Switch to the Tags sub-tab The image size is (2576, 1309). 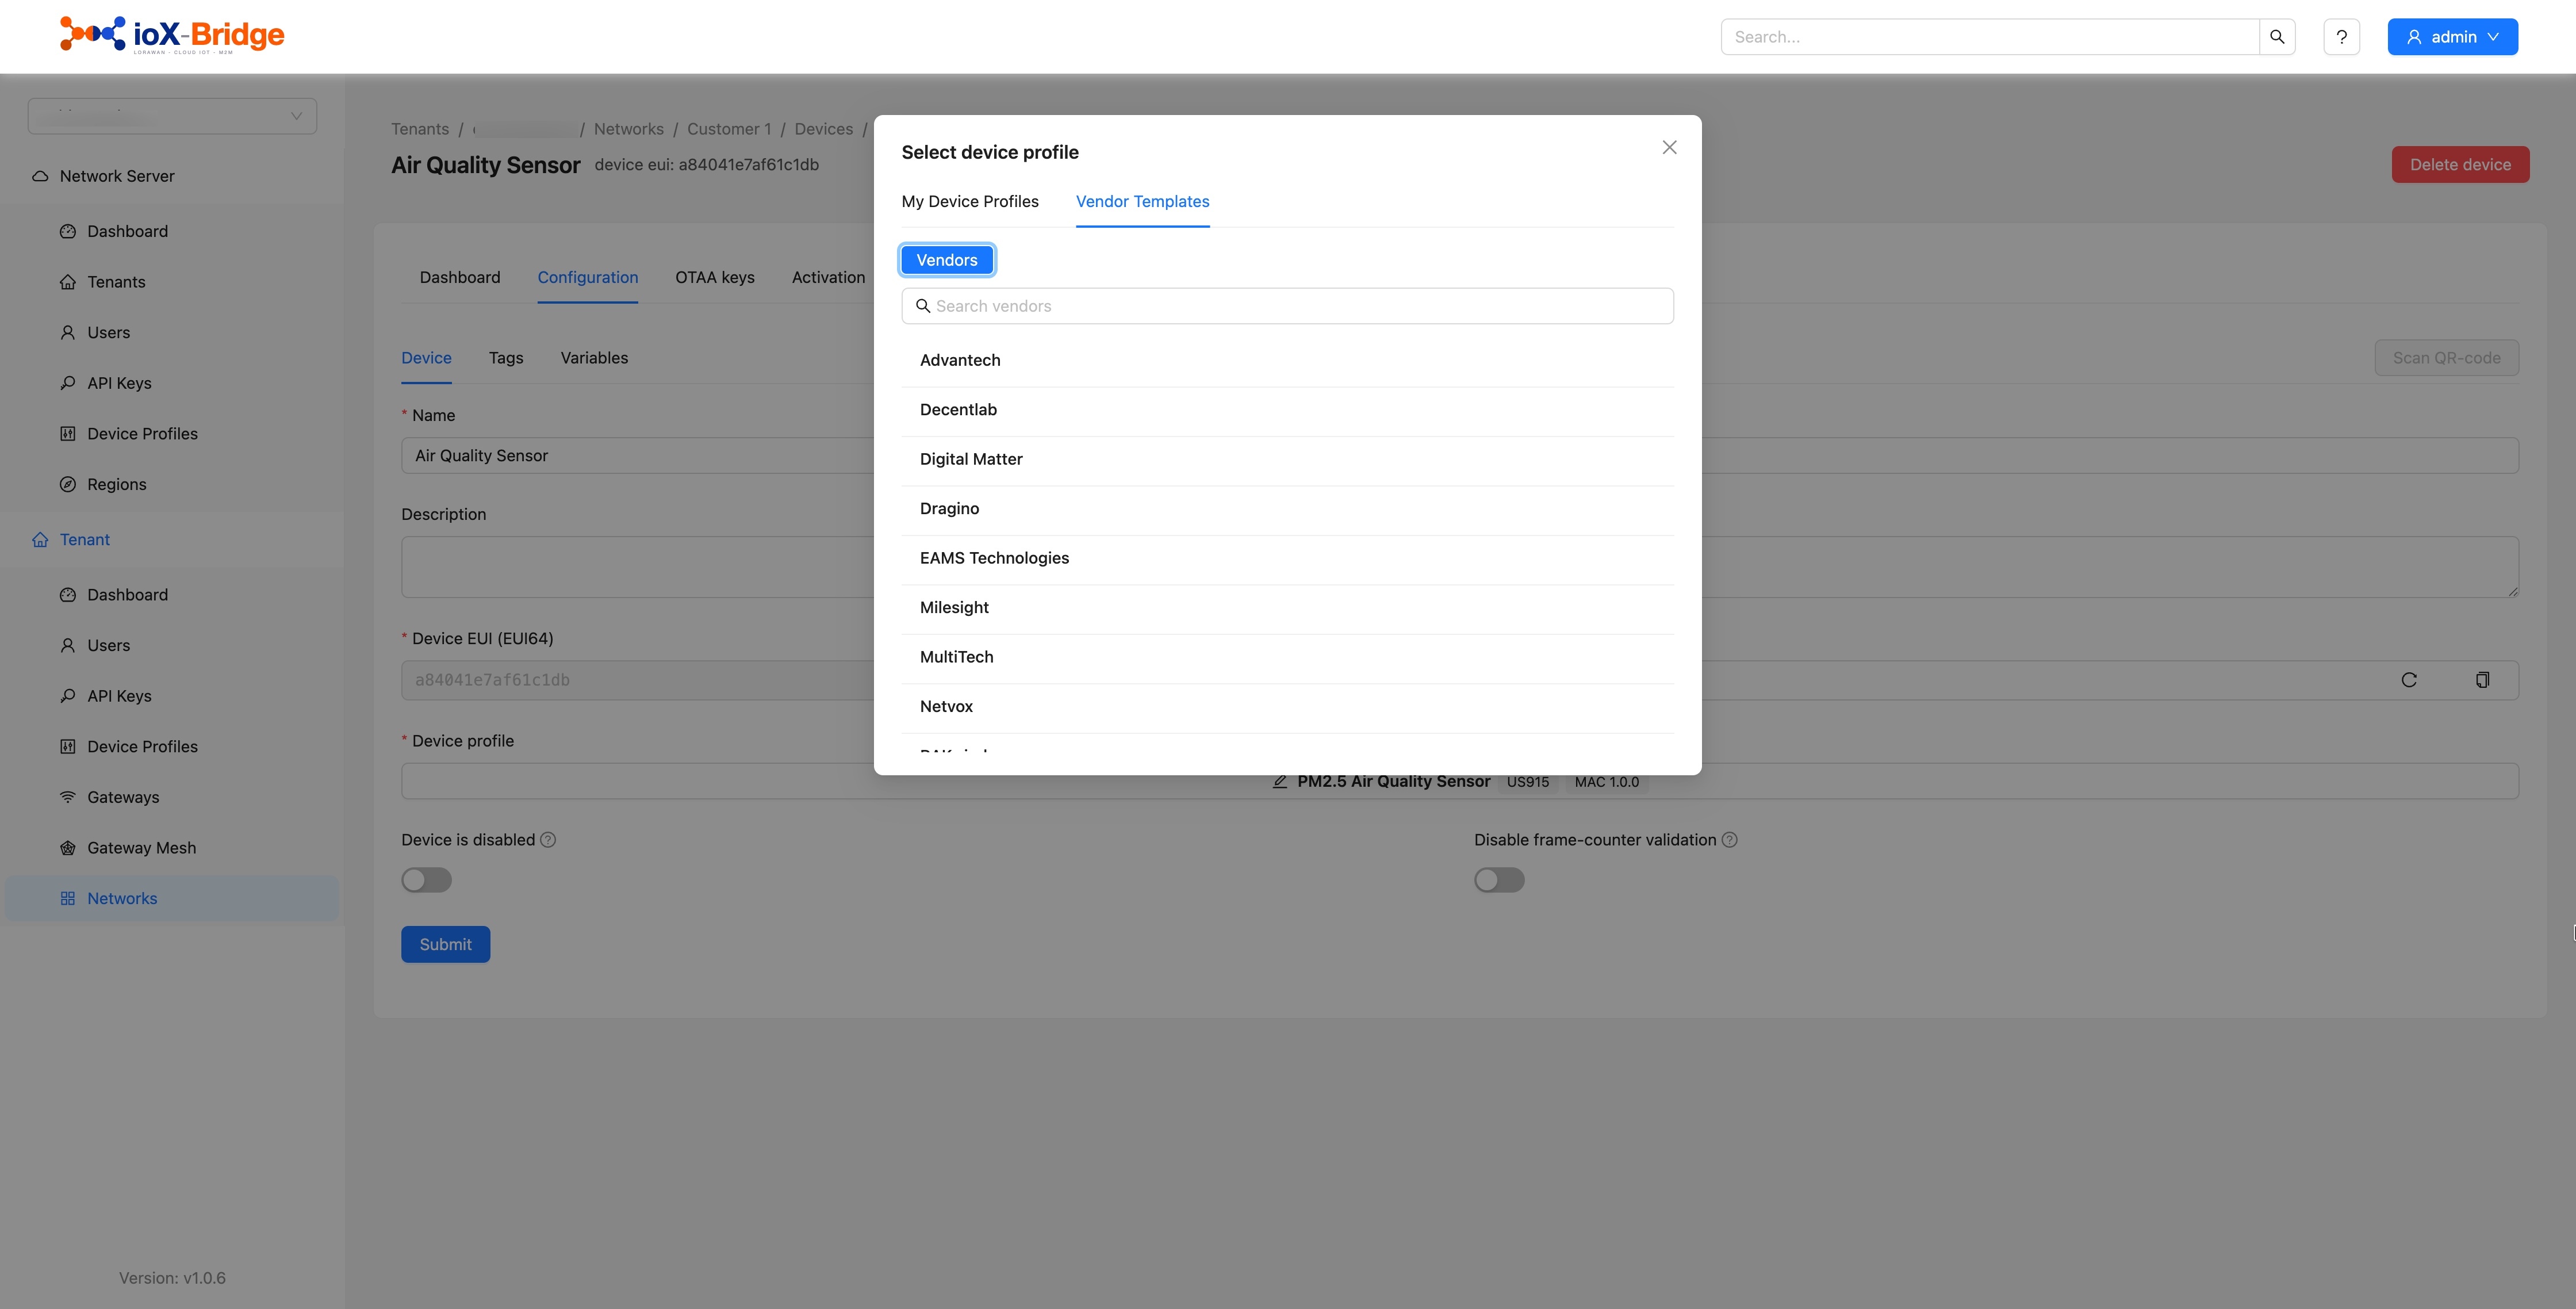[x=505, y=358]
